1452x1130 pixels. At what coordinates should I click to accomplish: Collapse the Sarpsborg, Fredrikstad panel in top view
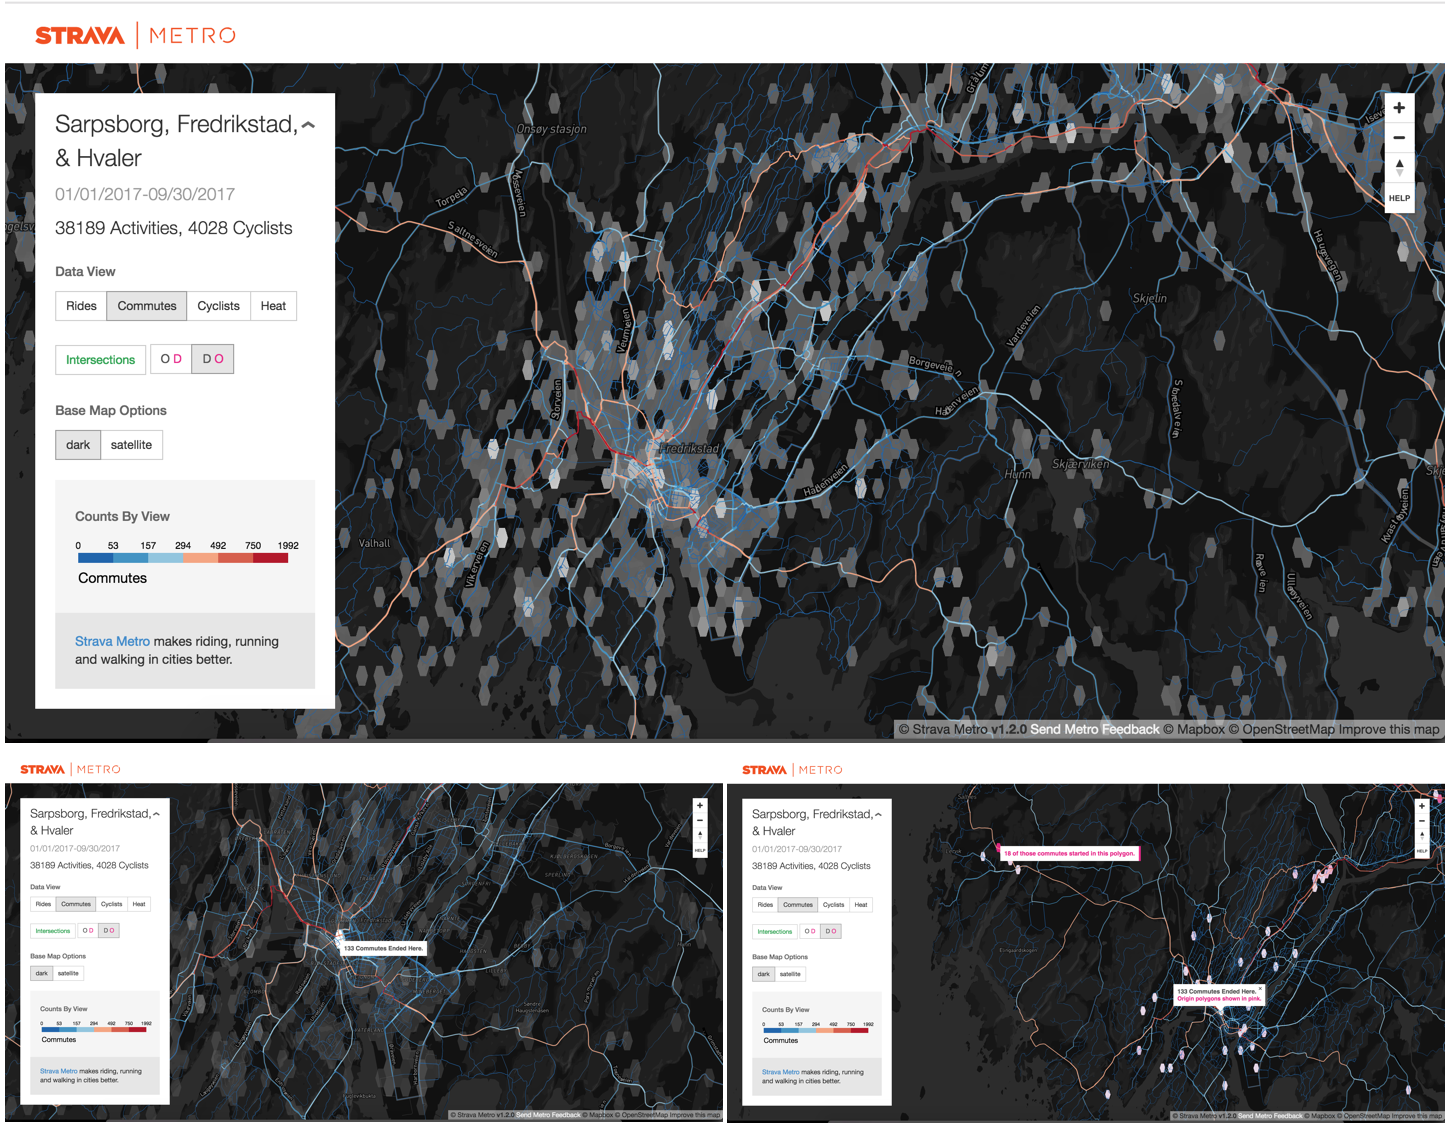pyautogui.click(x=308, y=126)
